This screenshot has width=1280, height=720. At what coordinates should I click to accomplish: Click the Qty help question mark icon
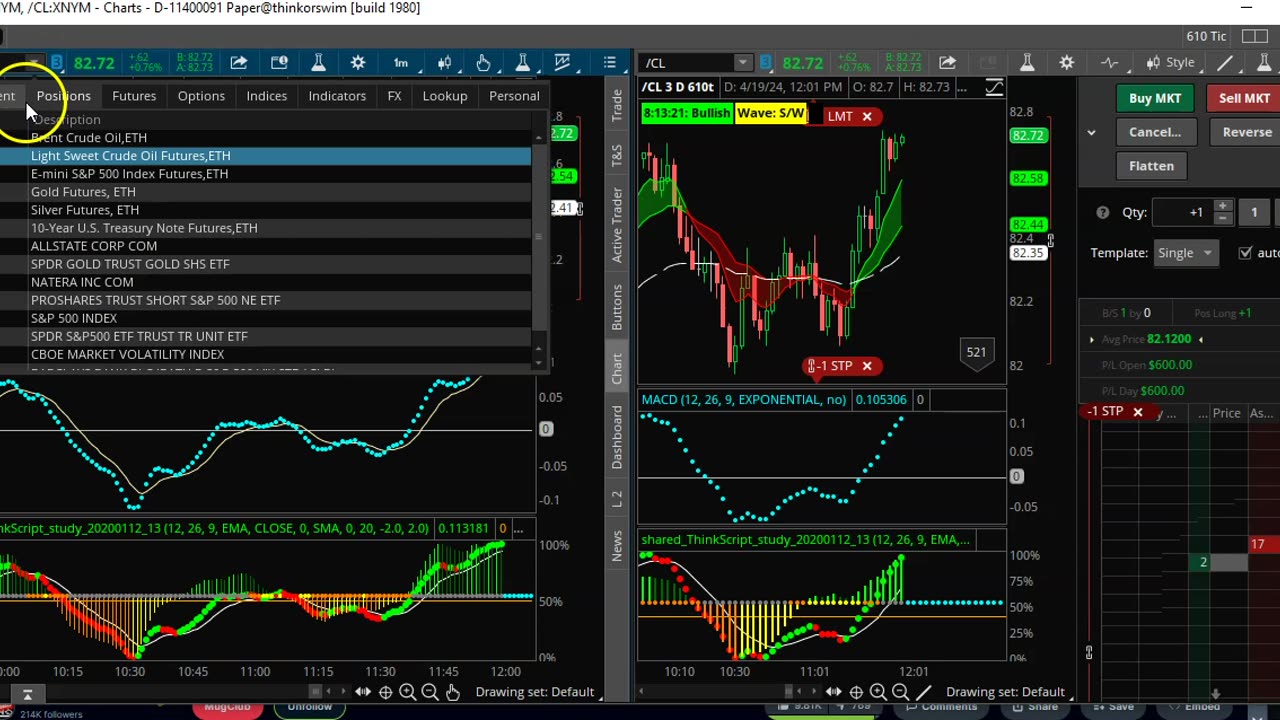point(1102,212)
